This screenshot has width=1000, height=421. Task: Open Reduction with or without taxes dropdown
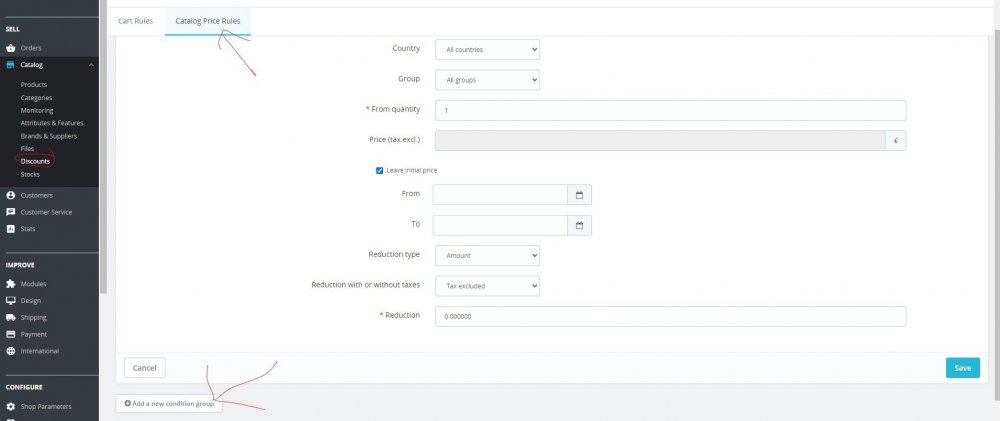[487, 286]
